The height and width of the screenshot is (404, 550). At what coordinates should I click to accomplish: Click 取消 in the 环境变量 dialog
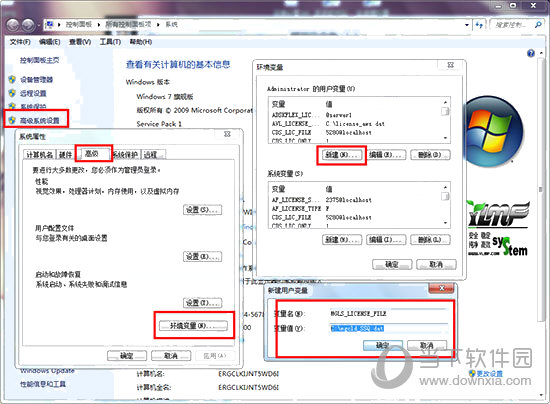pyautogui.click(x=436, y=264)
